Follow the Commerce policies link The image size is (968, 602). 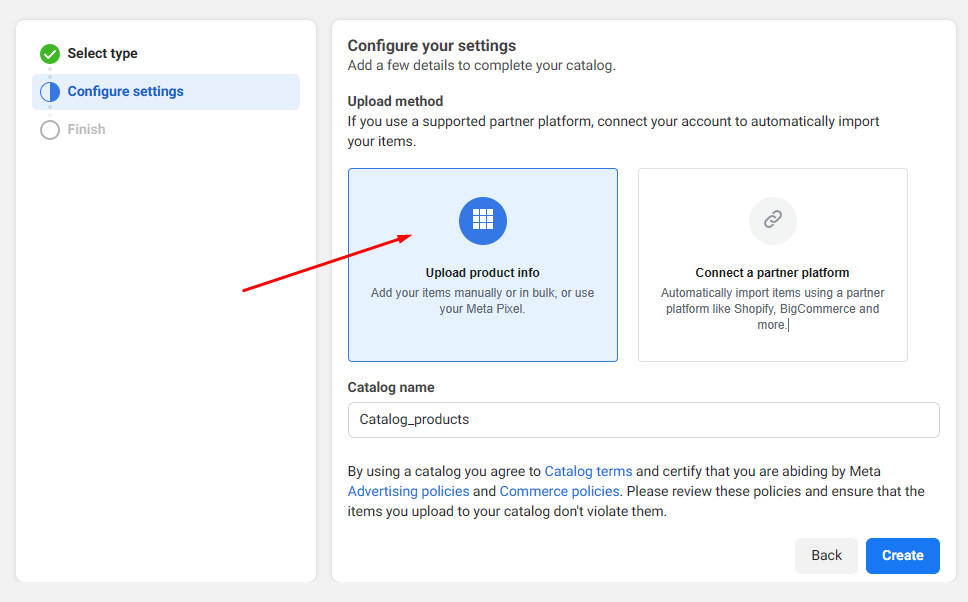click(559, 491)
